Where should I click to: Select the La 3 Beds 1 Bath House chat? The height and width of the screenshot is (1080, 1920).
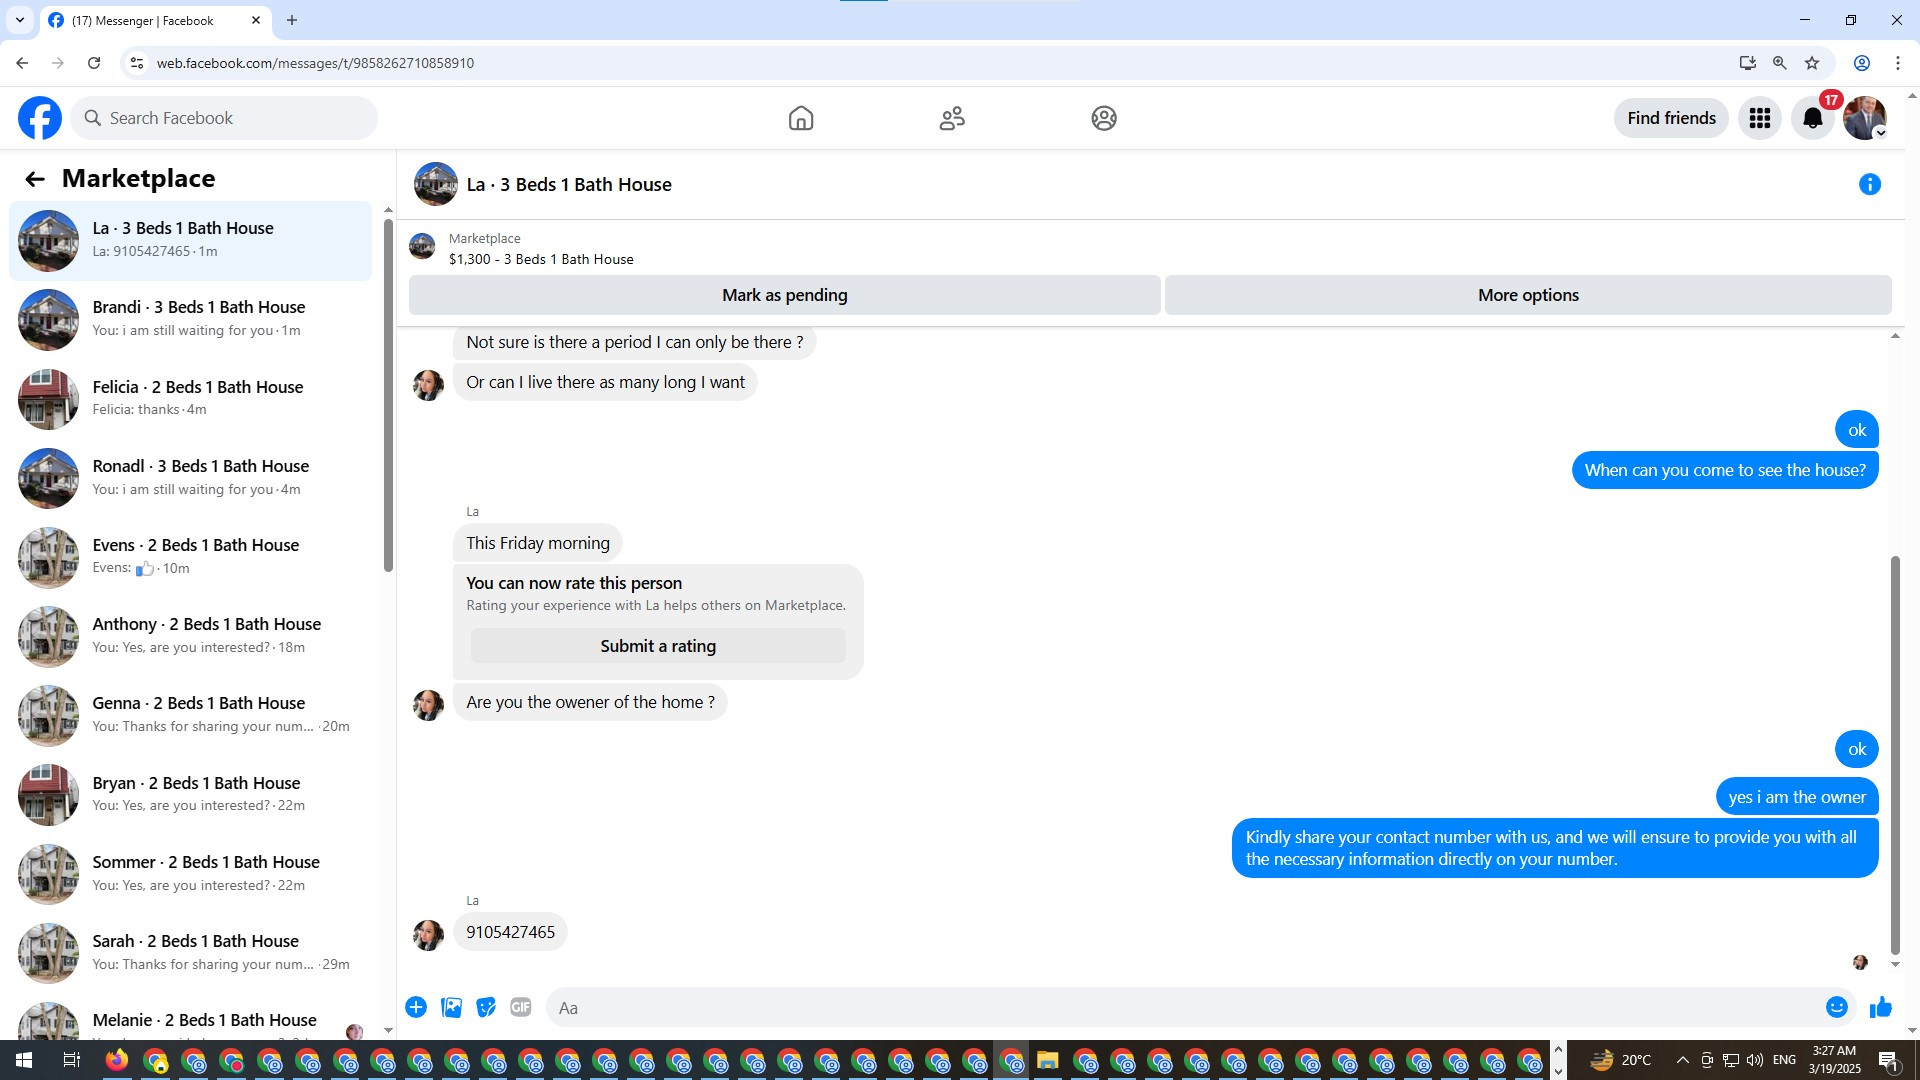click(x=190, y=241)
